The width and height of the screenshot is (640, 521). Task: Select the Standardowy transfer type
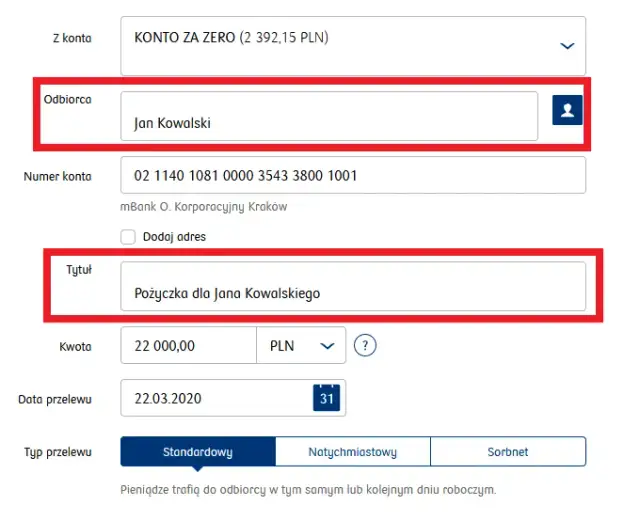tap(198, 452)
